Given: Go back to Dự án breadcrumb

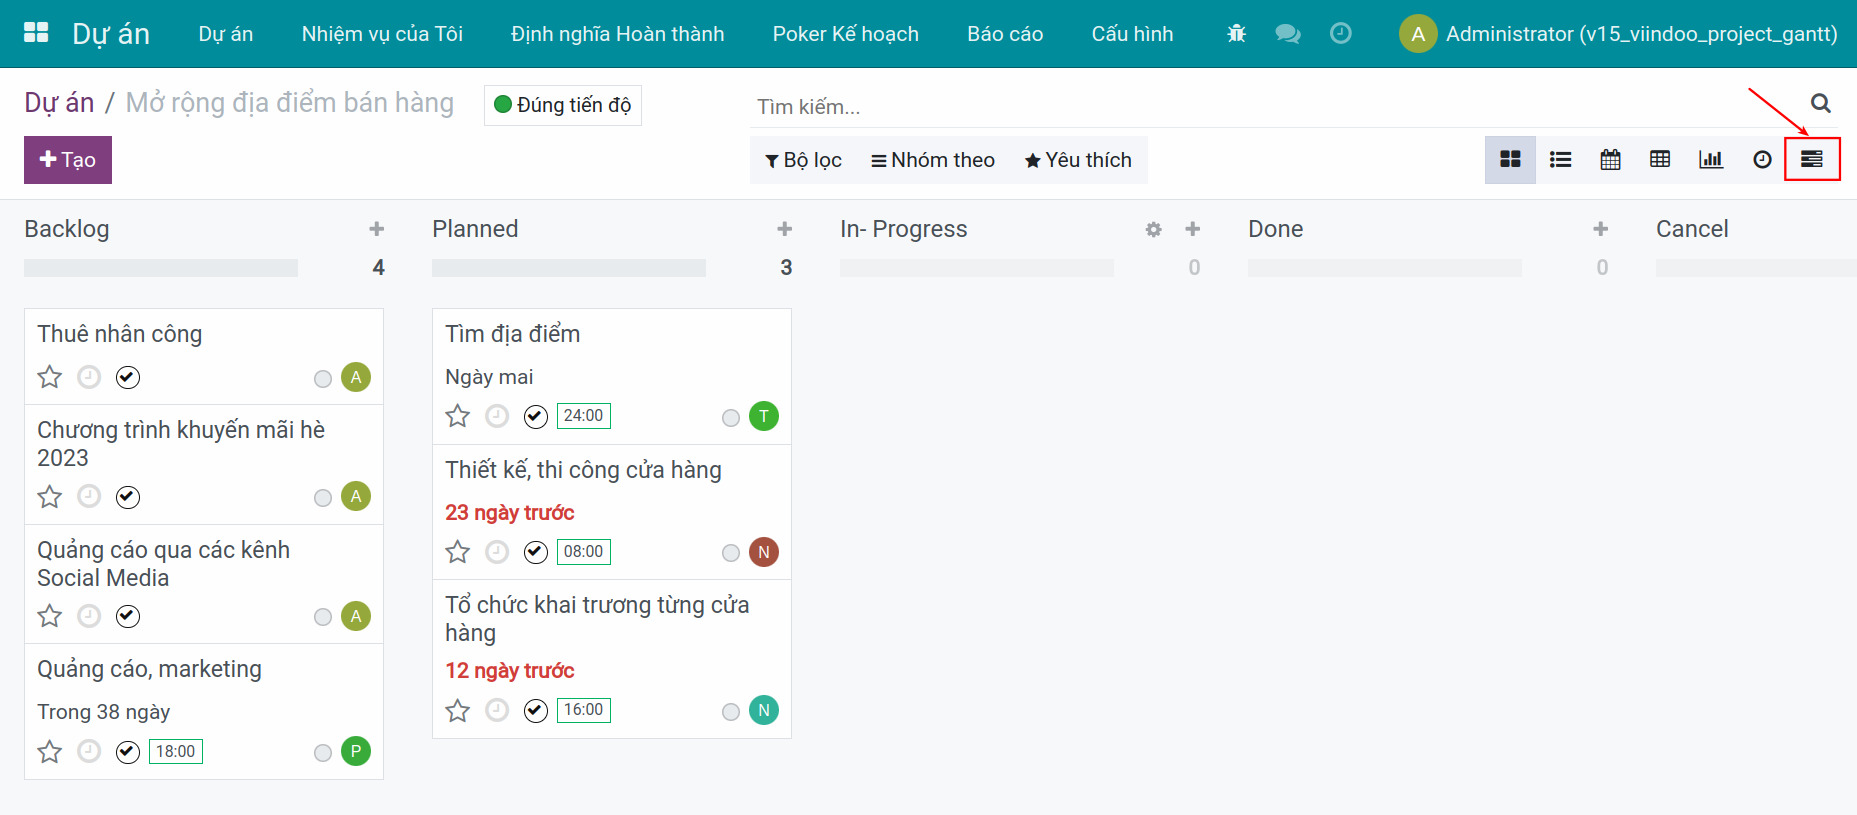Looking at the screenshot, I should [x=59, y=103].
